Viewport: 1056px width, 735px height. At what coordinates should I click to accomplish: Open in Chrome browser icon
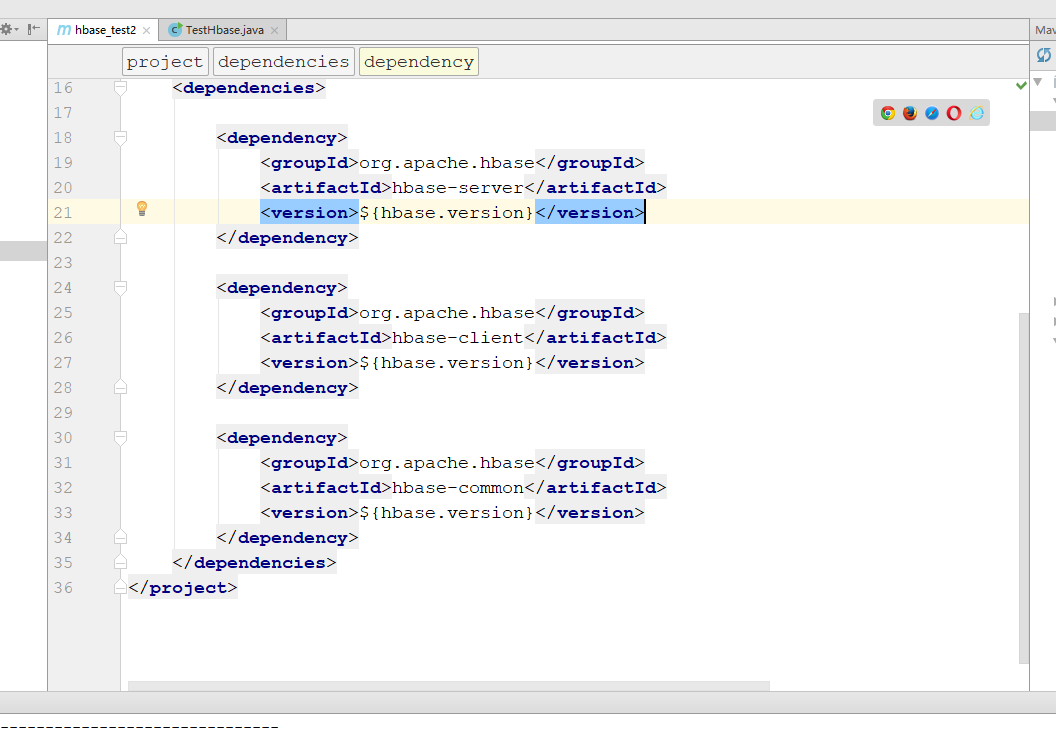click(x=888, y=113)
